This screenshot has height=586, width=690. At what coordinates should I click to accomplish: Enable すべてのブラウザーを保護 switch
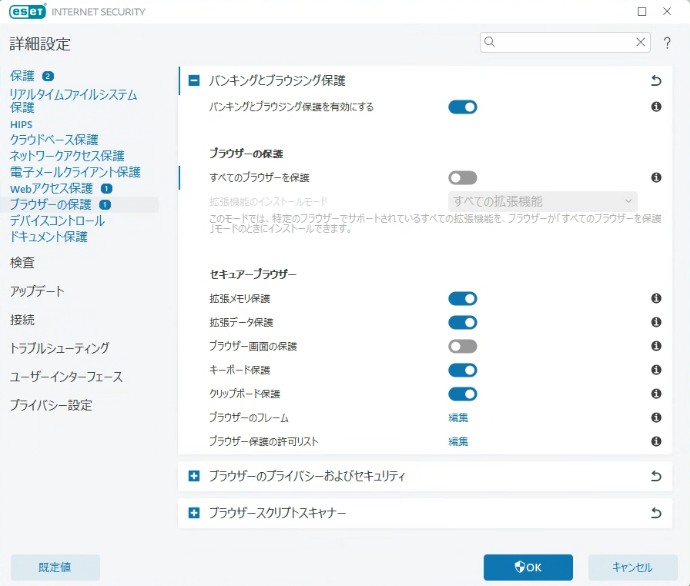tap(462, 178)
